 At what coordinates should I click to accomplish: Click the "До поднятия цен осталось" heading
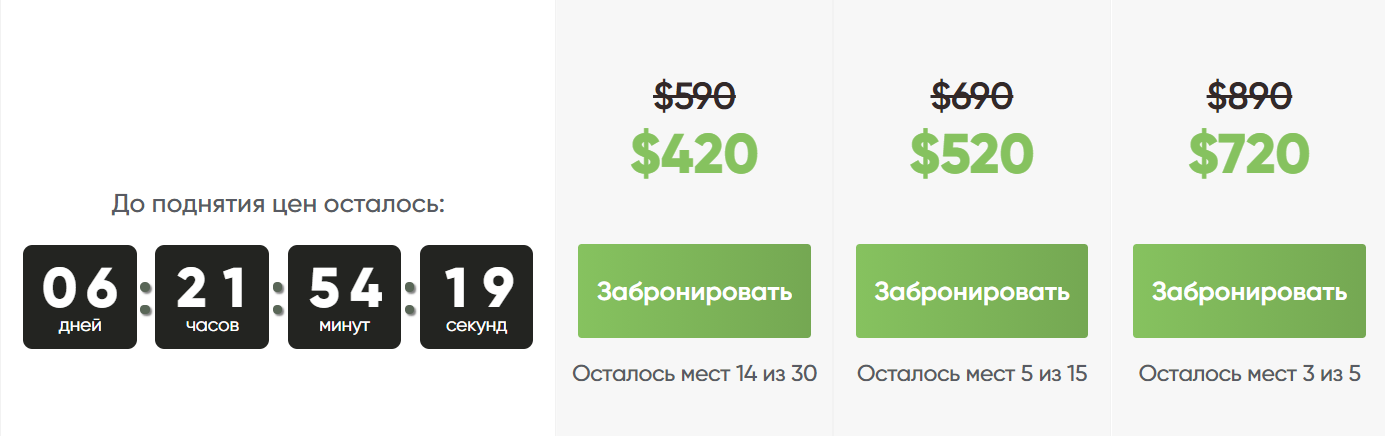pyautogui.click(x=278, y=205)
